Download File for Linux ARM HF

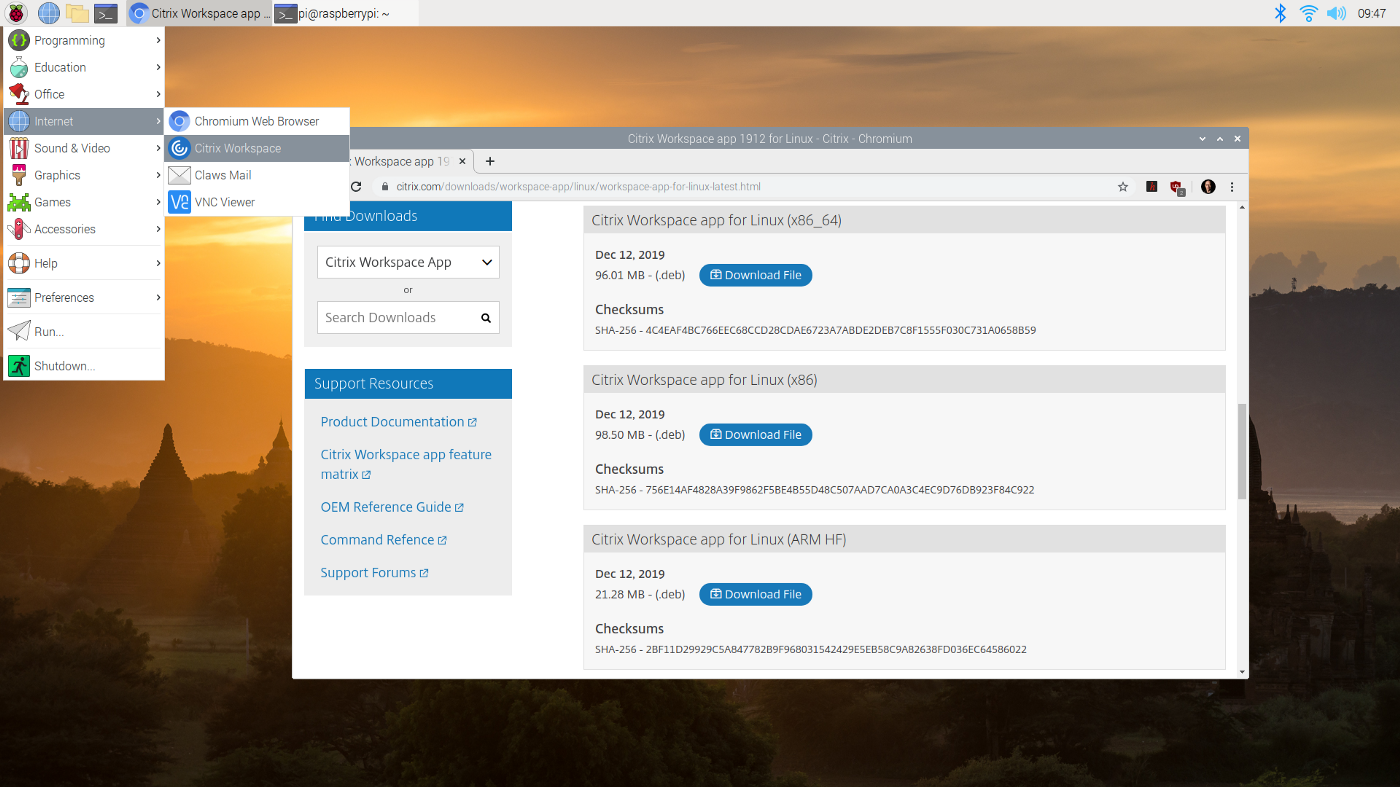[x=755, y=594]
